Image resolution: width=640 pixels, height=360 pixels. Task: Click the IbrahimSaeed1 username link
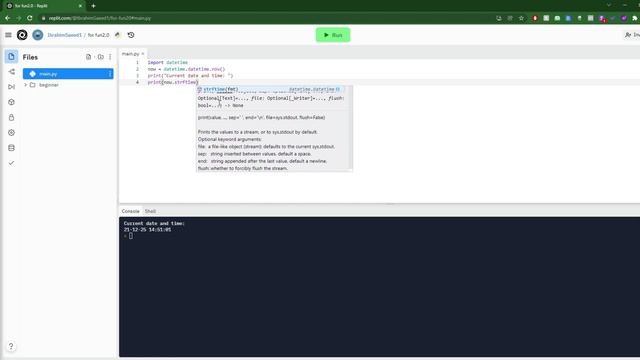coord(64,35)
